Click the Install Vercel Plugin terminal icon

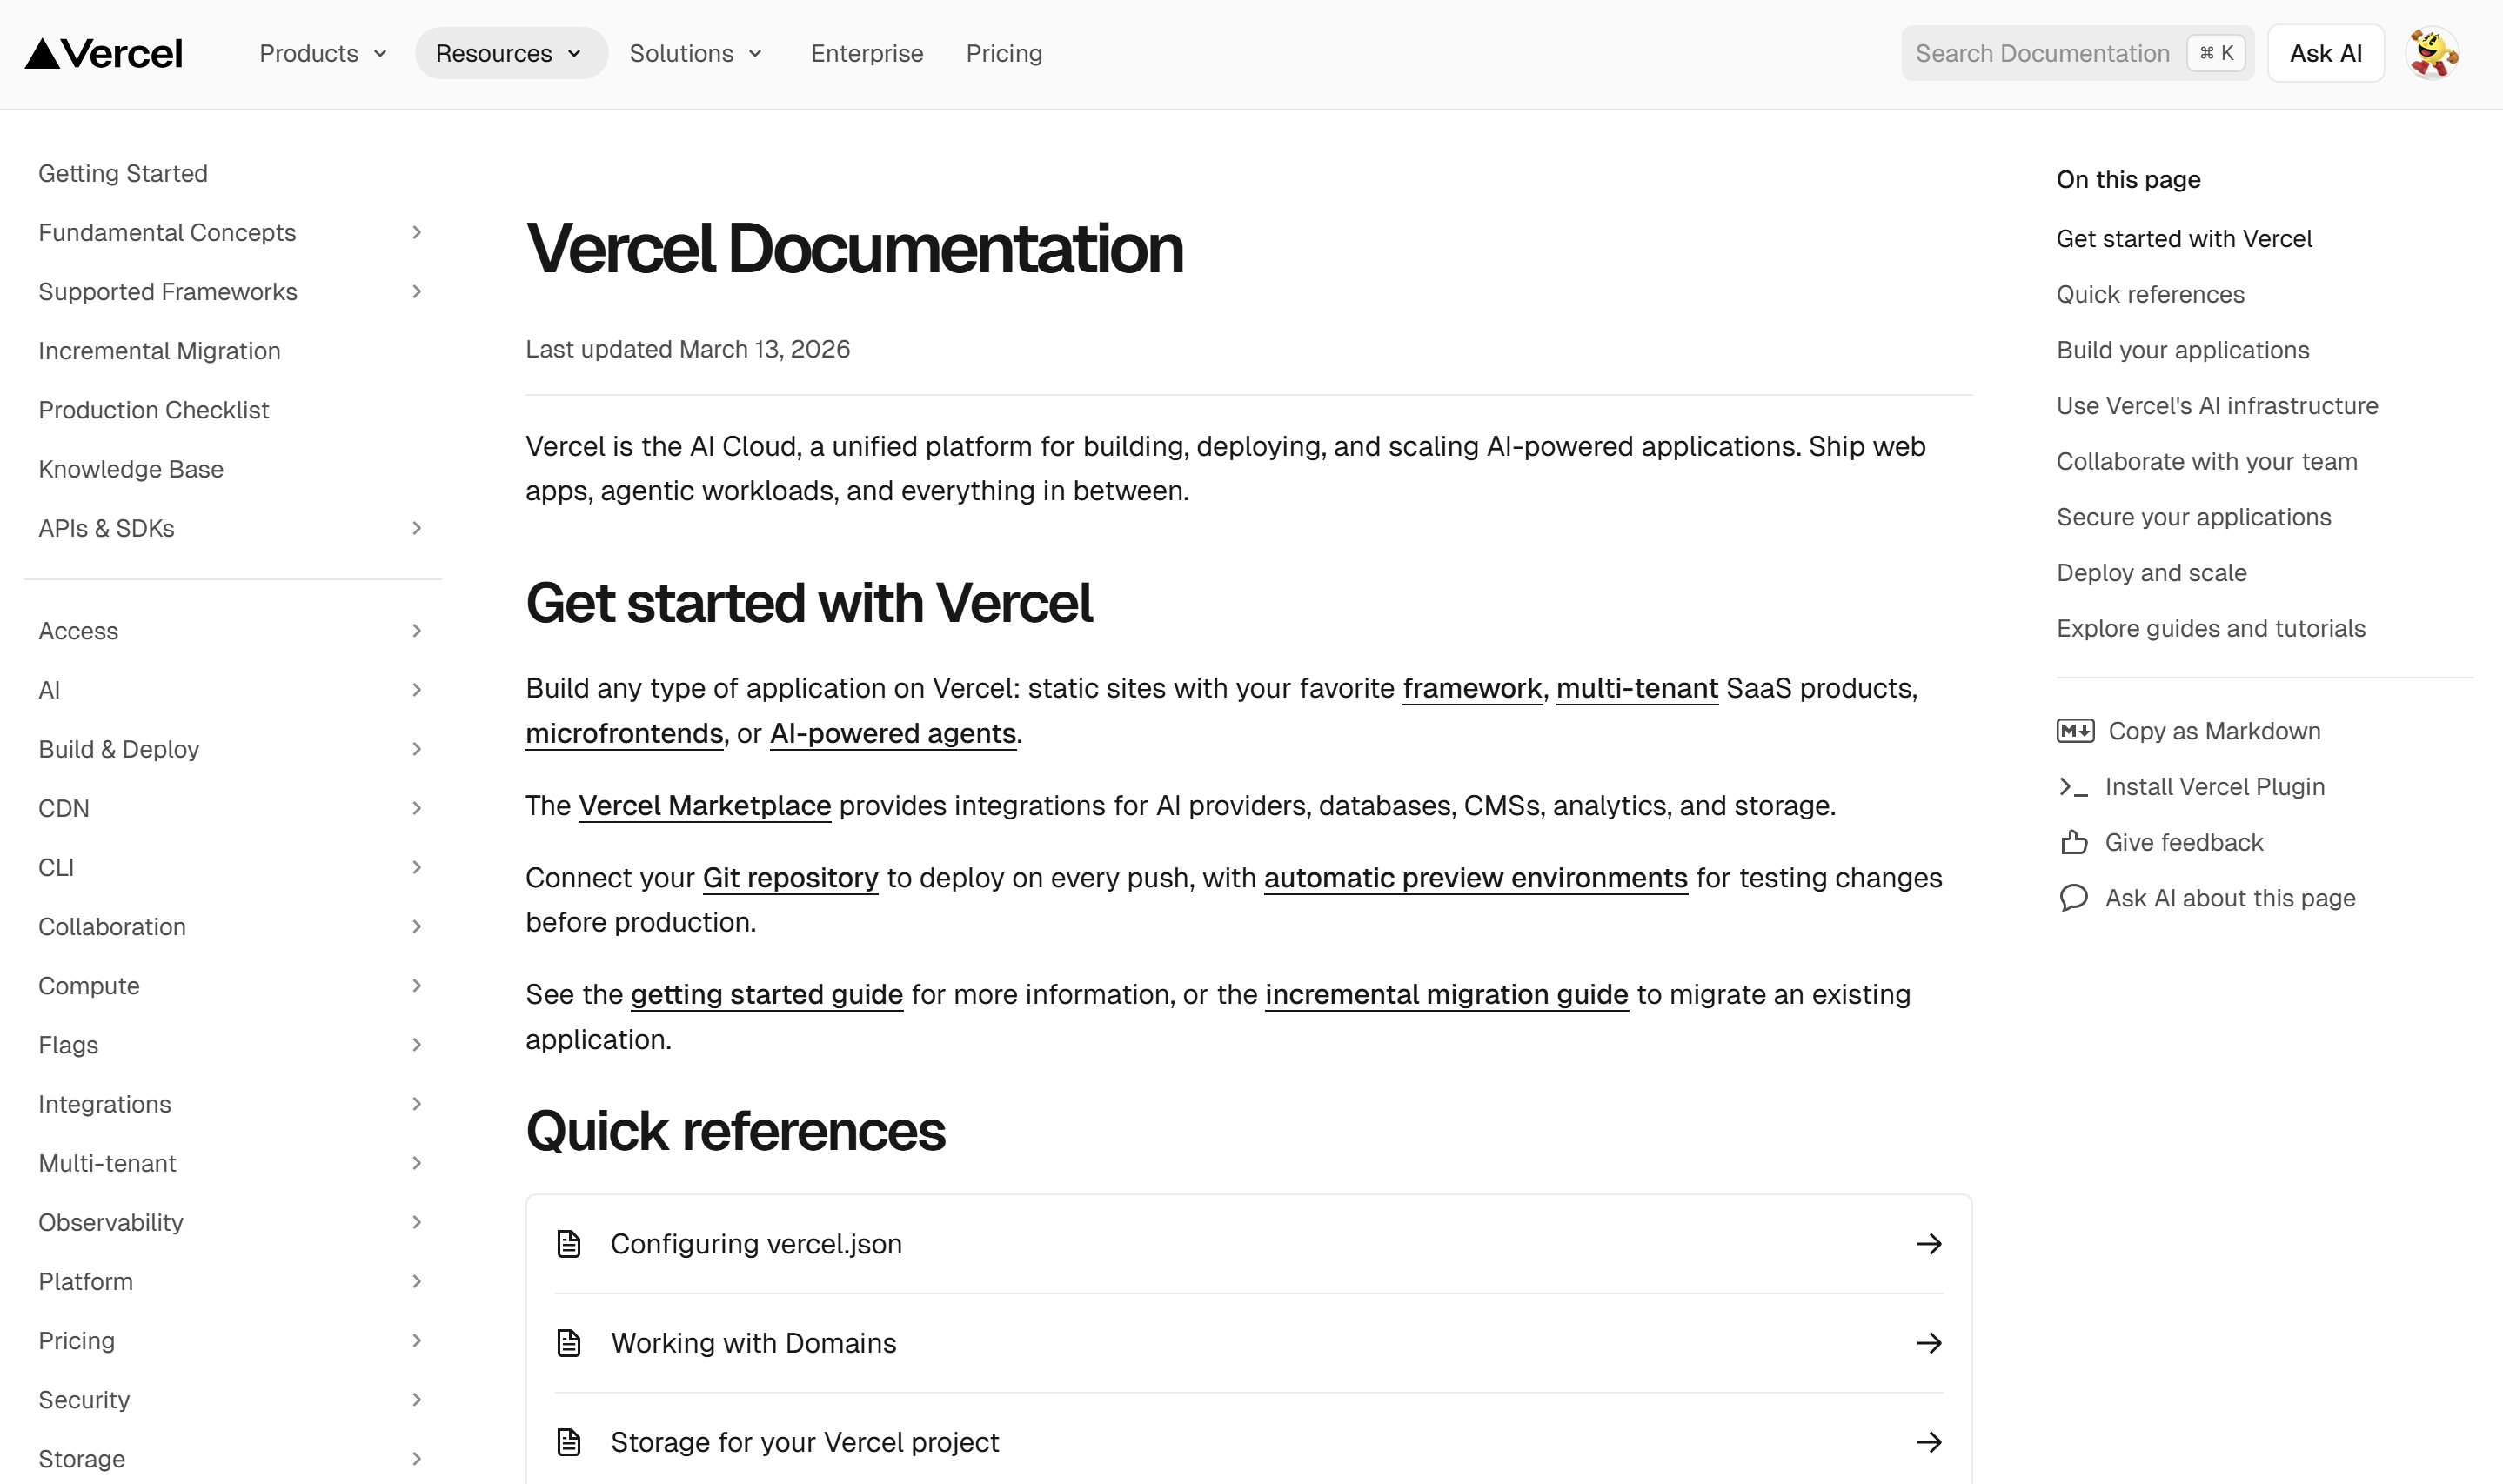tap(2073, 787)
